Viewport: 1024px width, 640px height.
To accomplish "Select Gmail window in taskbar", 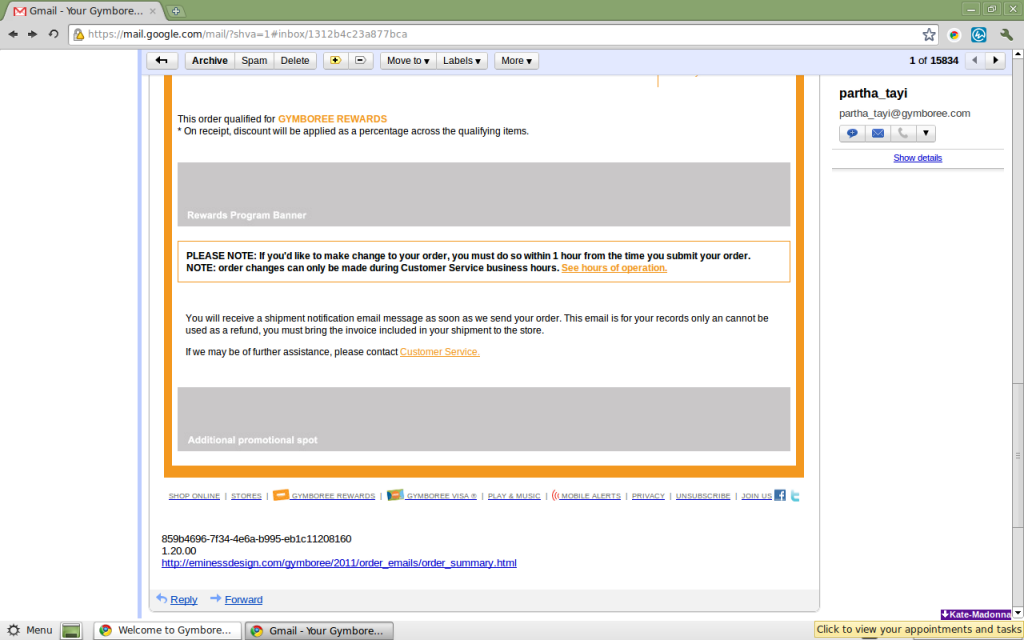I will (319, 630).
